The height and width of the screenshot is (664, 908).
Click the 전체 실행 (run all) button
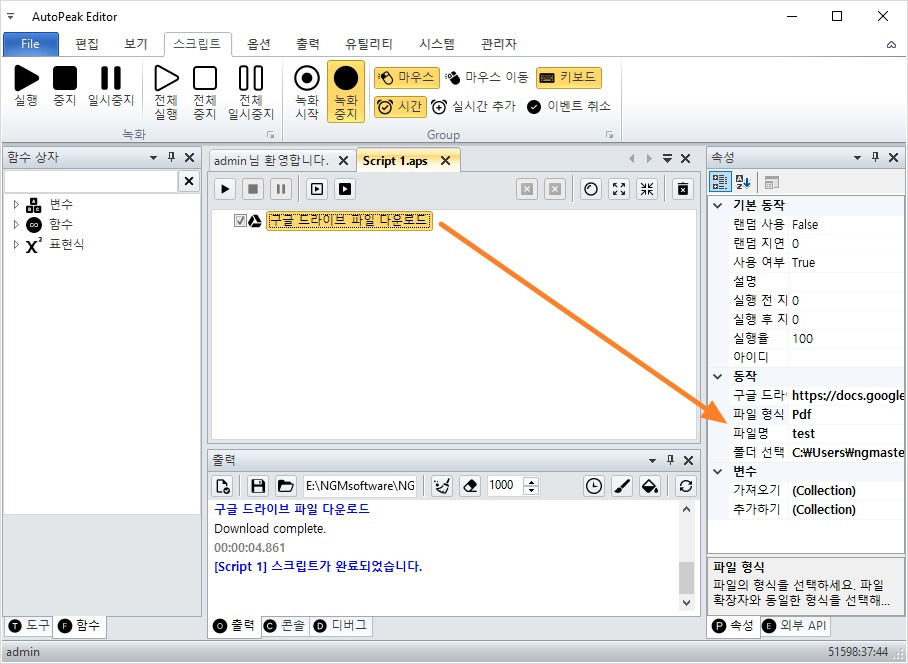(166, 93)
